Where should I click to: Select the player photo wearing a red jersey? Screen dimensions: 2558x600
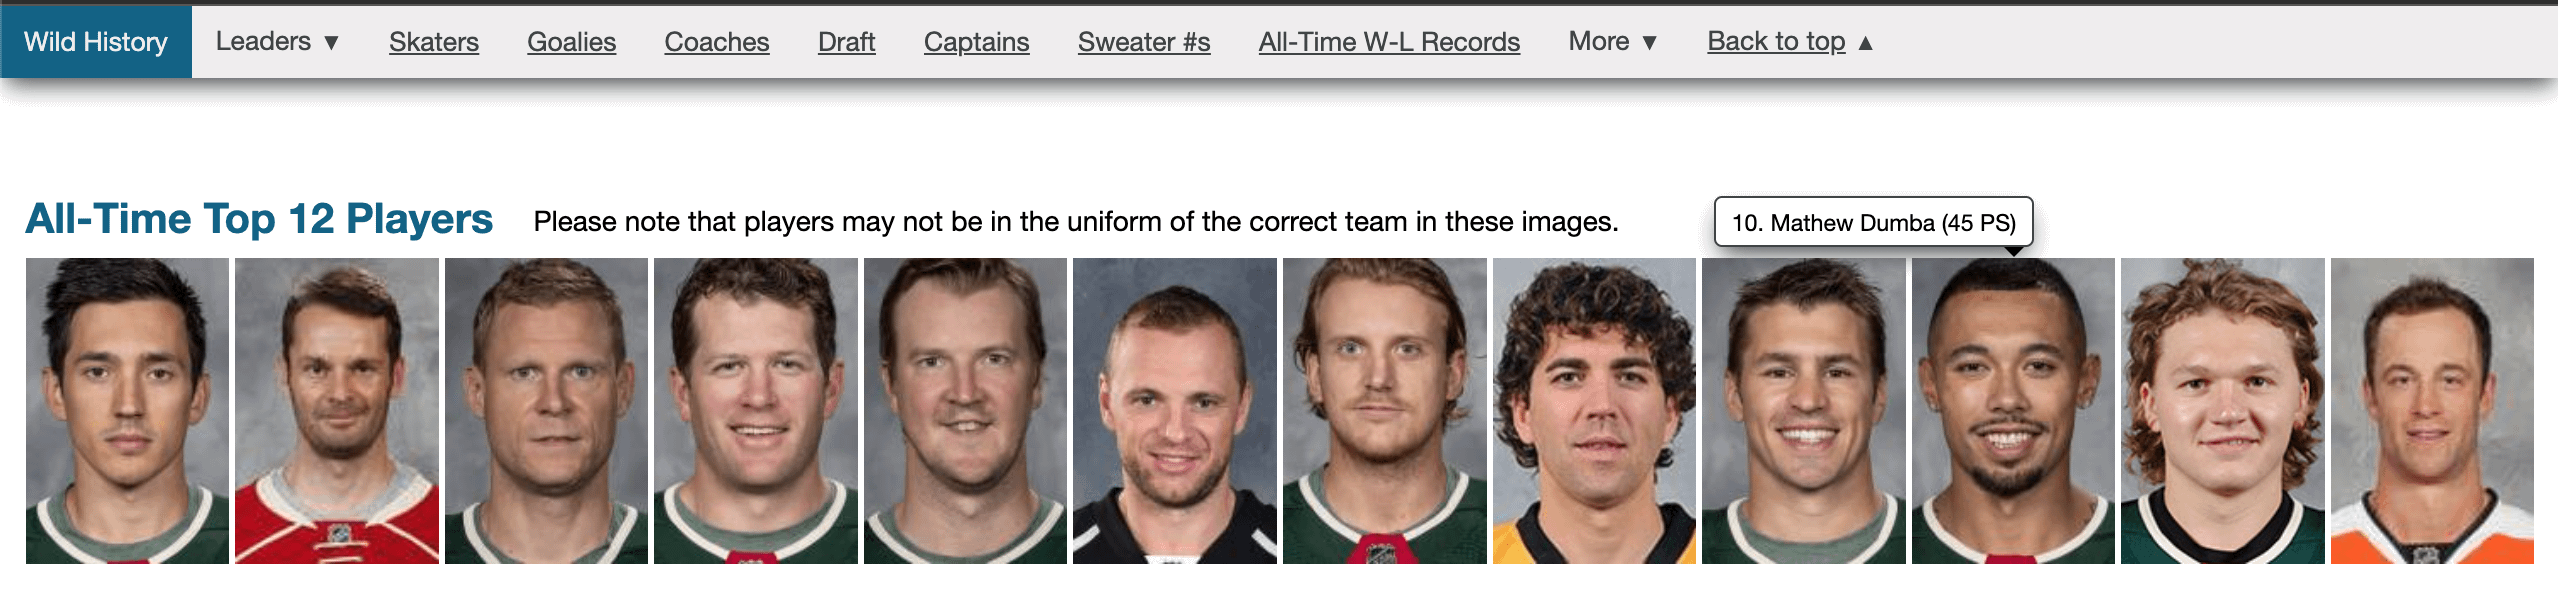tap(337, 410)
